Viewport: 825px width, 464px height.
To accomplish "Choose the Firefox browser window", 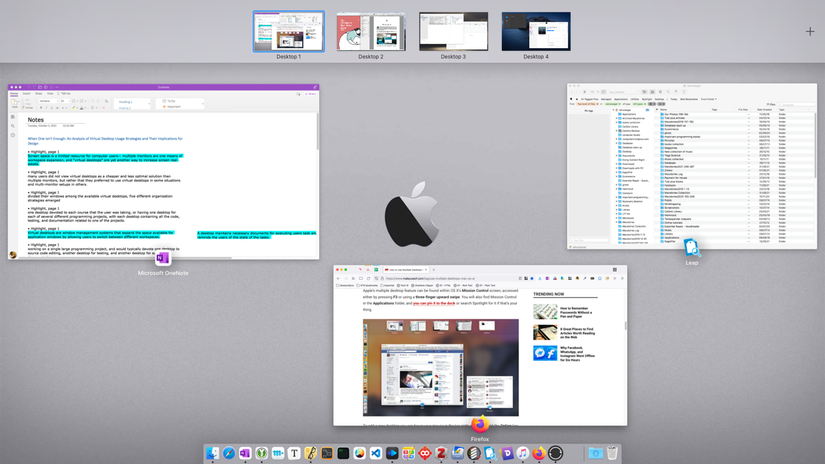I will (x=480, y=345).
